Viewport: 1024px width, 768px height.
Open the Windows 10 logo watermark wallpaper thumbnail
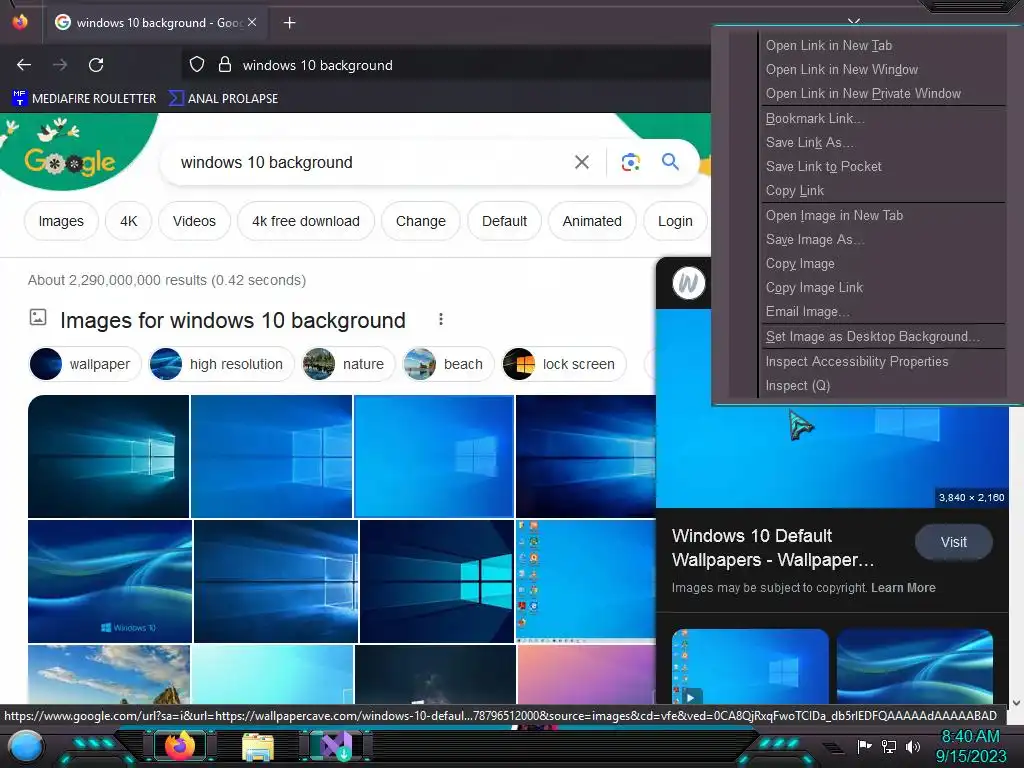pos(110,581)
